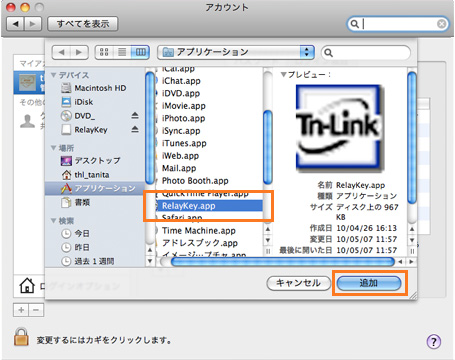The image size is (455, 360).
Task: Select iDVD.app in file list
Action: click(x=209, y=93)
